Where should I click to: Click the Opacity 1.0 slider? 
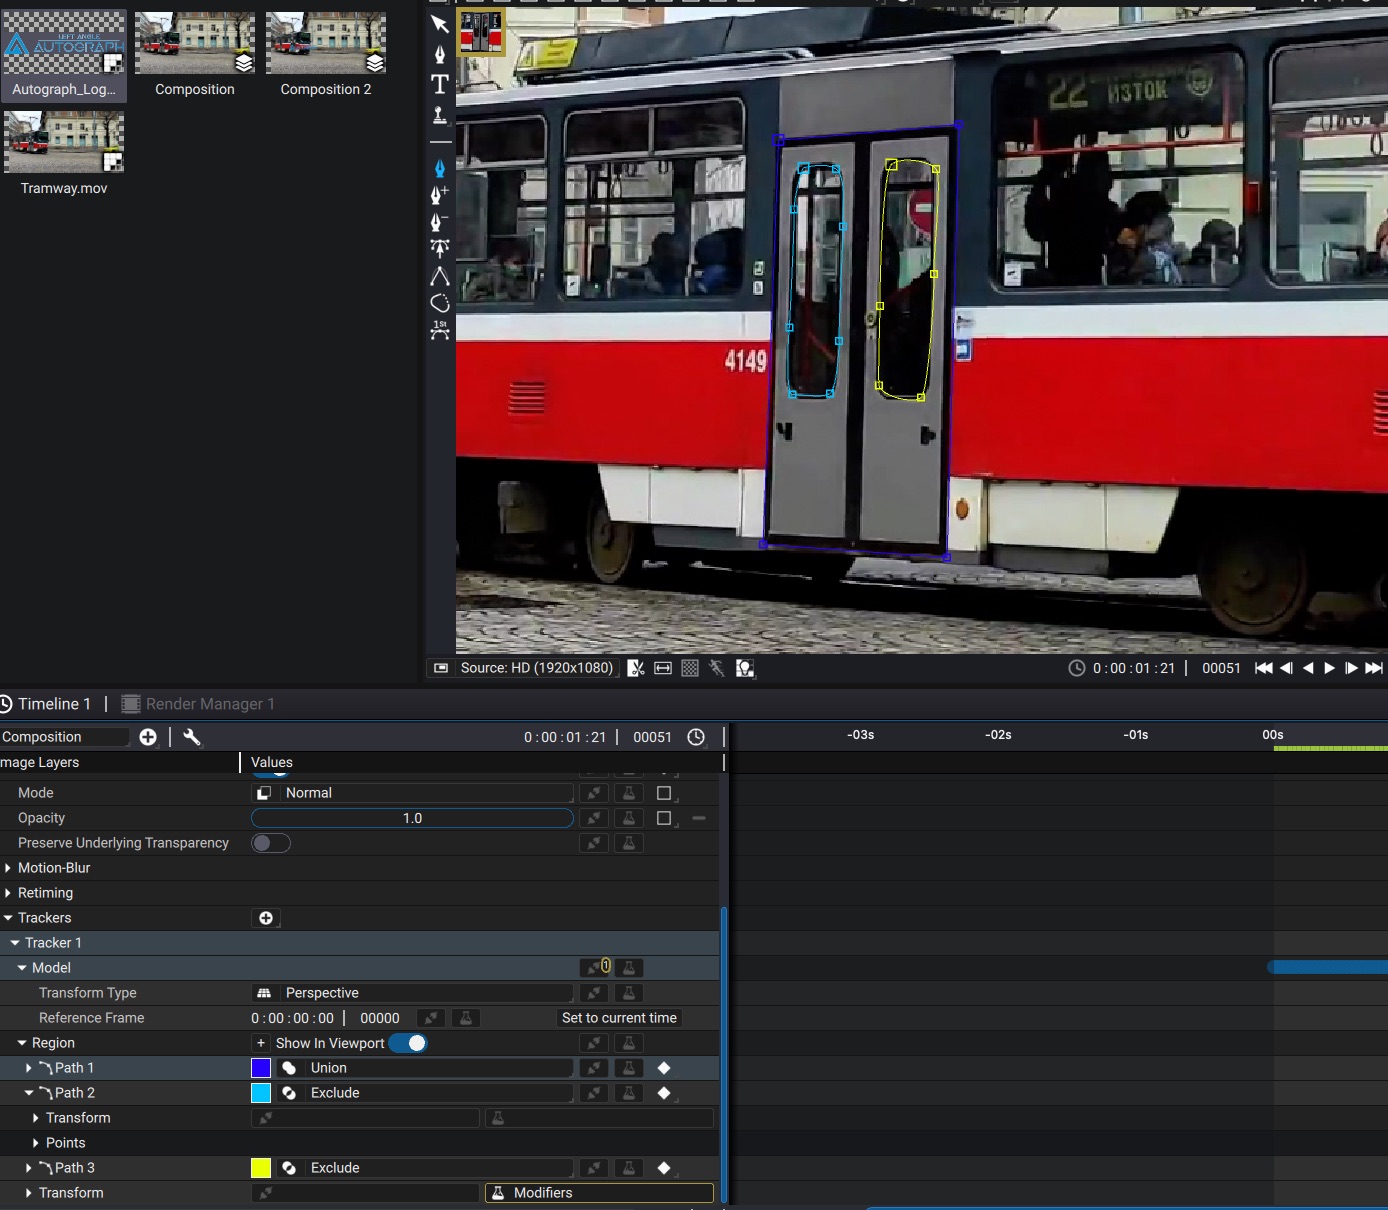click(x=412, y=818)
